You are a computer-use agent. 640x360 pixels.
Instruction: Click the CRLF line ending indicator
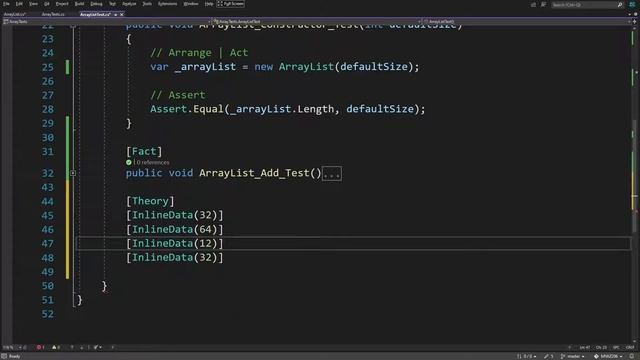tap(630, 347)
